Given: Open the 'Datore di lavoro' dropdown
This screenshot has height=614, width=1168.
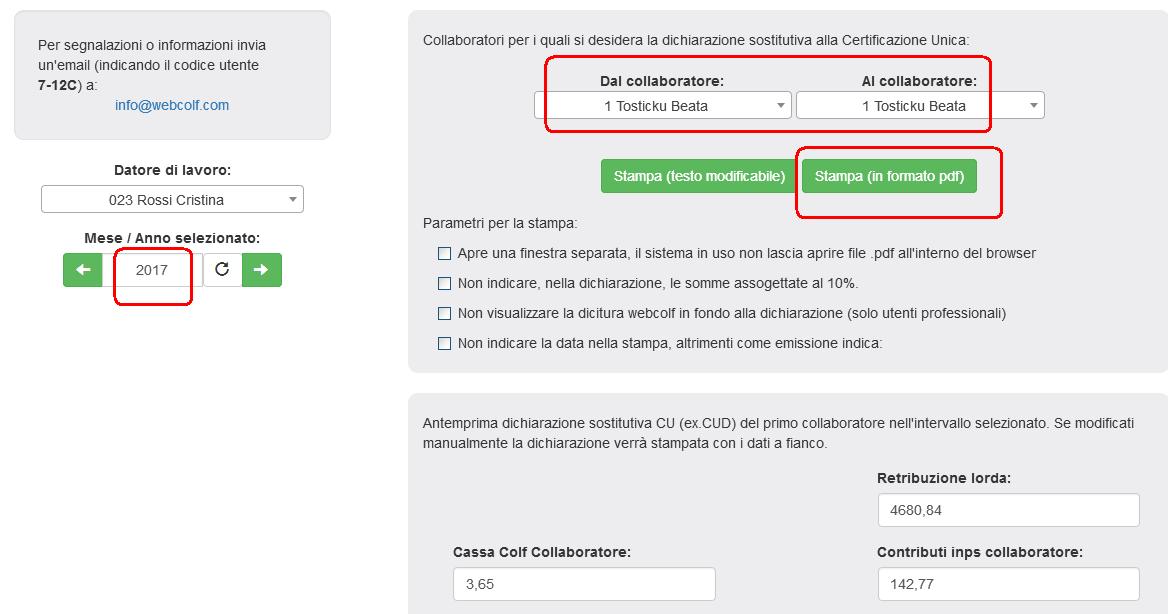Looking at the screenshot, I should pyautogui.click(x=172, y=200).
